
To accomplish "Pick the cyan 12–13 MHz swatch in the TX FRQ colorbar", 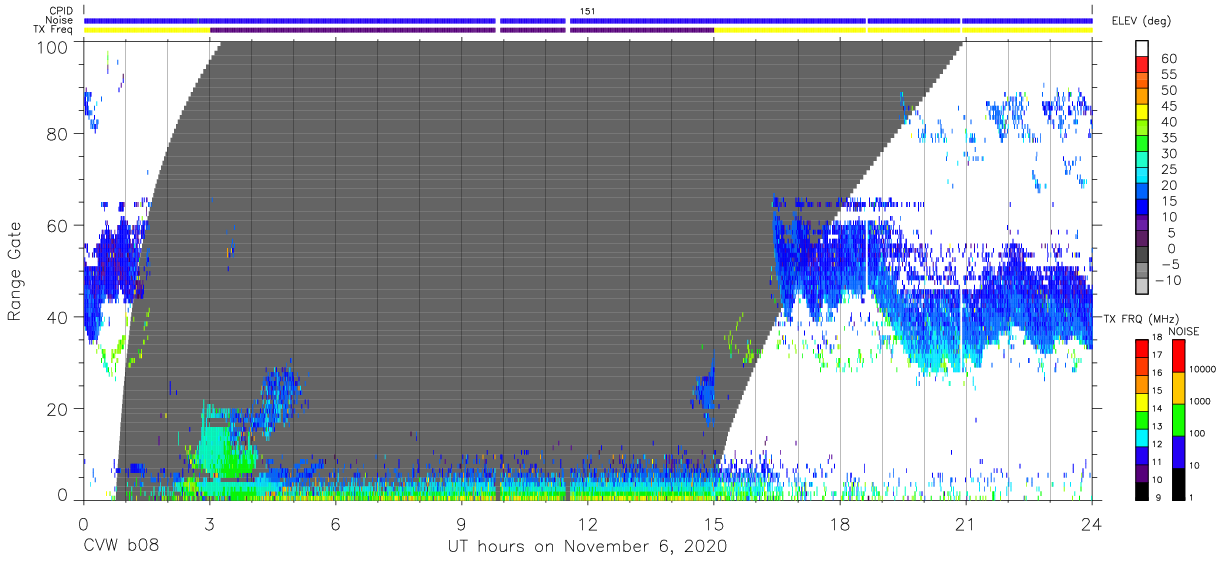I will (1142, 437).
